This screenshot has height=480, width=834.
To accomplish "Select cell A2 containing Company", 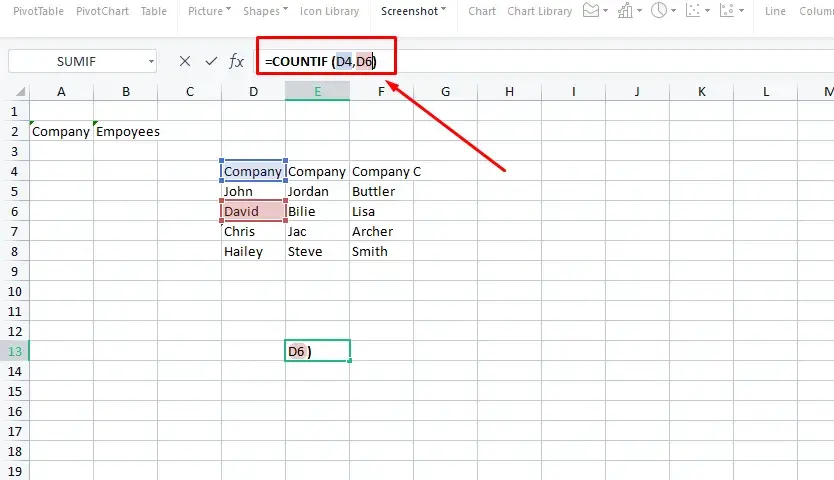I will pyautogui.click(x=61, y=131).
